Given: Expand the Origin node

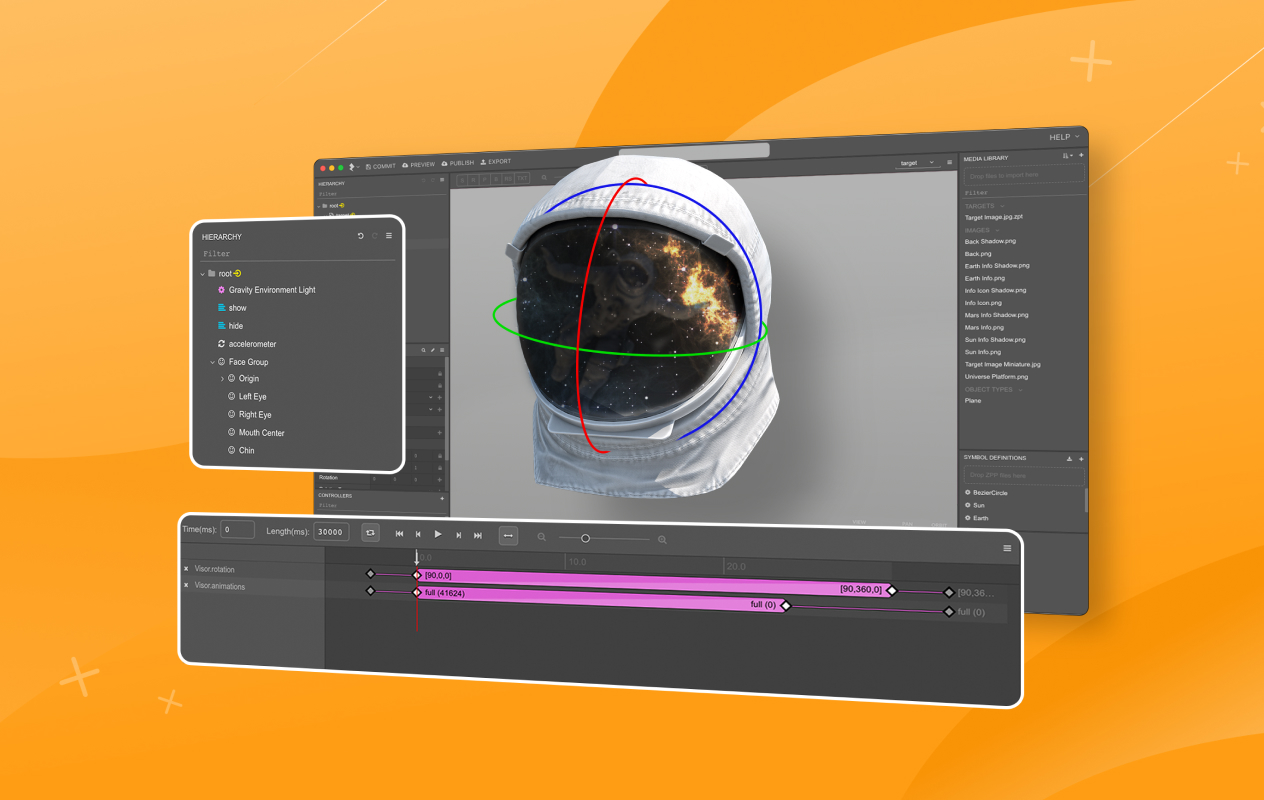Looking at the screenshot, I should (222, 379).
